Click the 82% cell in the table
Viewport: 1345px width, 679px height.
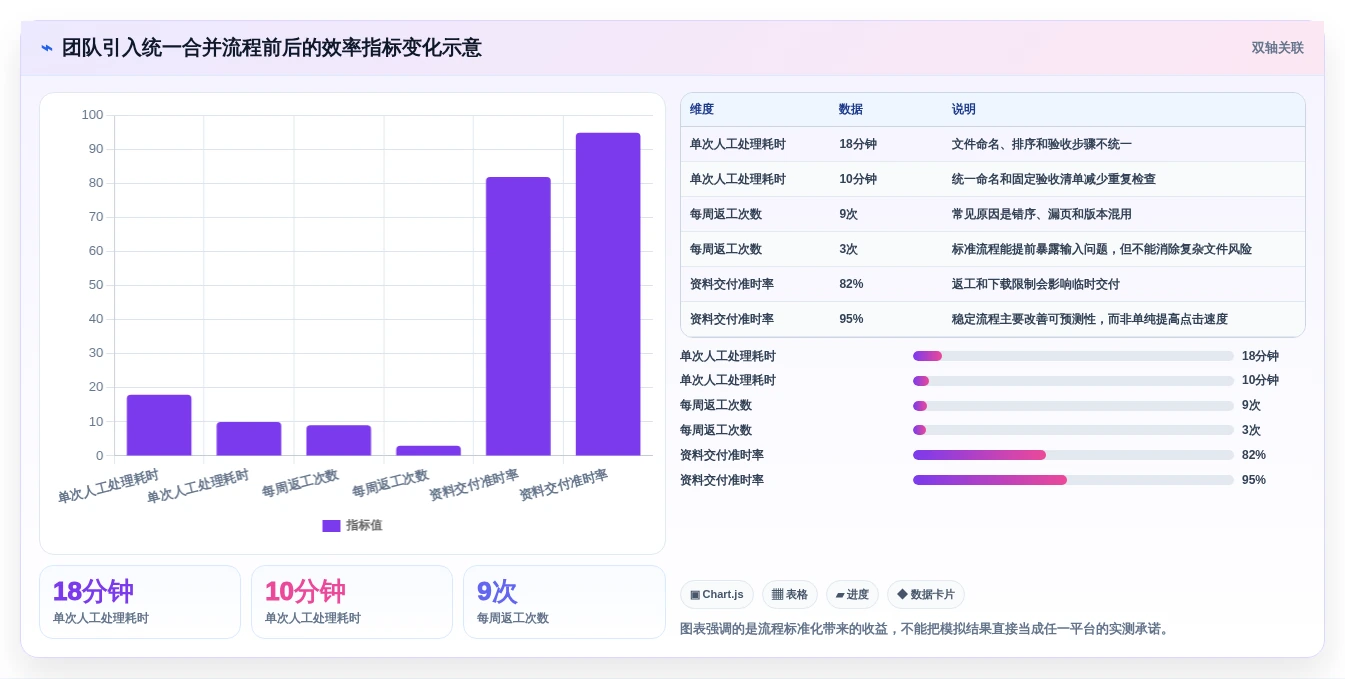click(x=851, y=285)
